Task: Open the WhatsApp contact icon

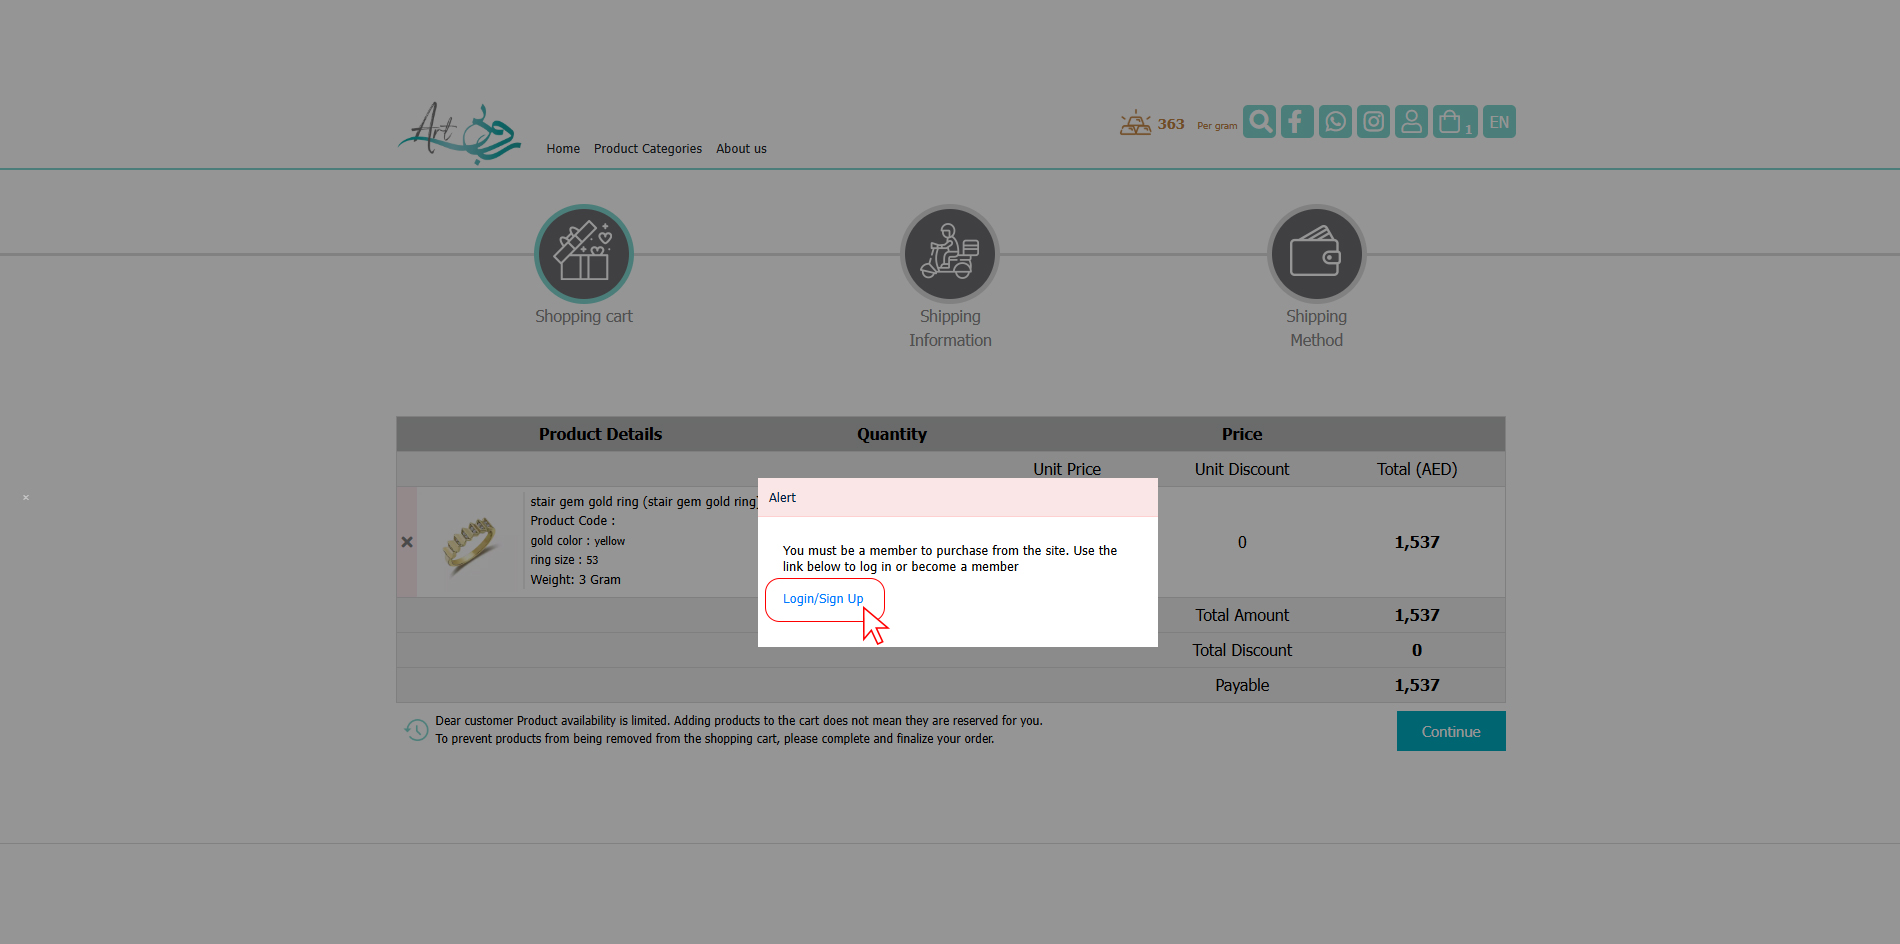Action: click(x=1335, y=122)
